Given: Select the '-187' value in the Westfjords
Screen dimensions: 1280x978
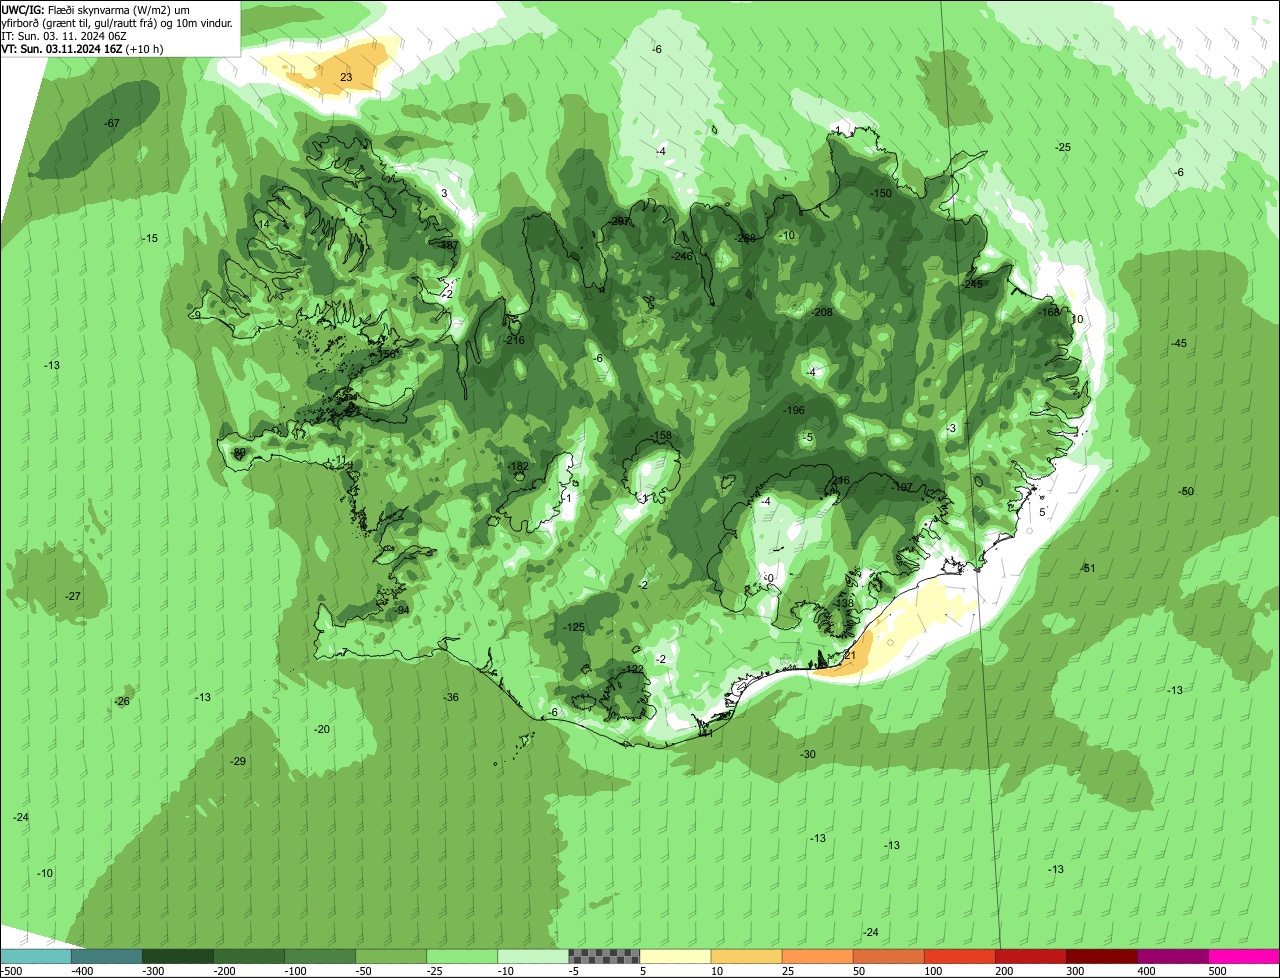Looking at the screenshot, I should click(447, 245).
